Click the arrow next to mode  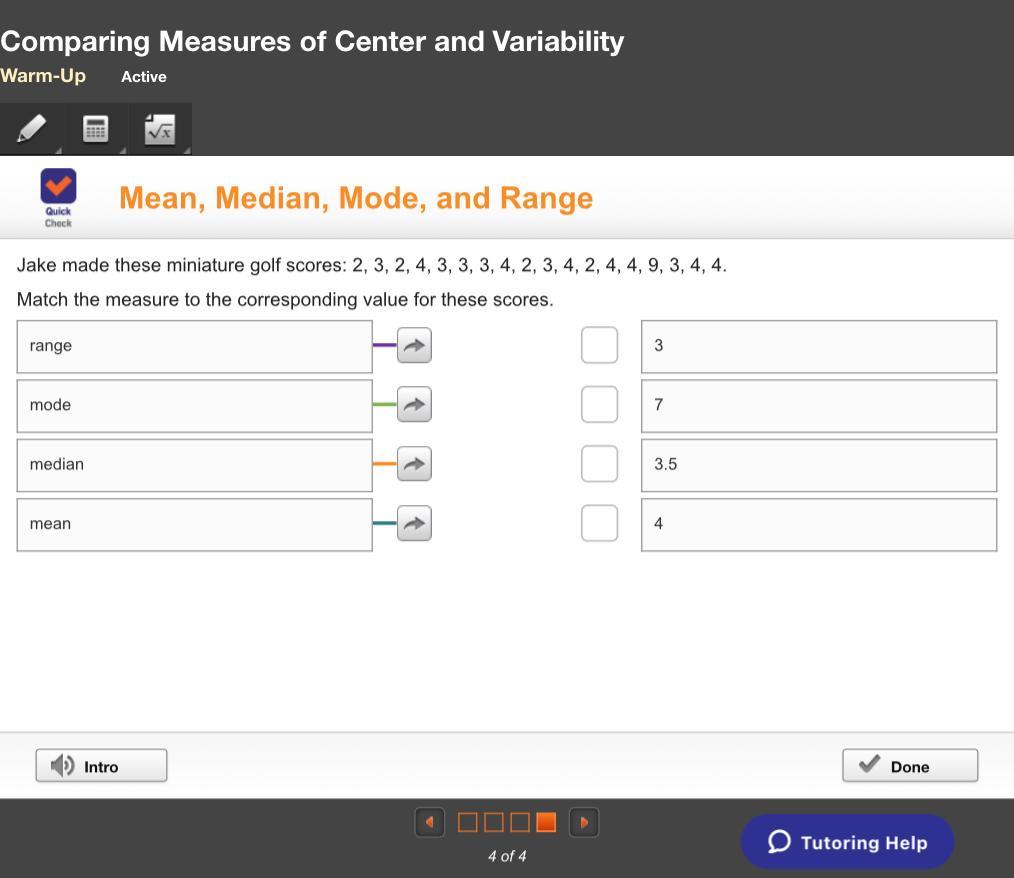point(414,405)
